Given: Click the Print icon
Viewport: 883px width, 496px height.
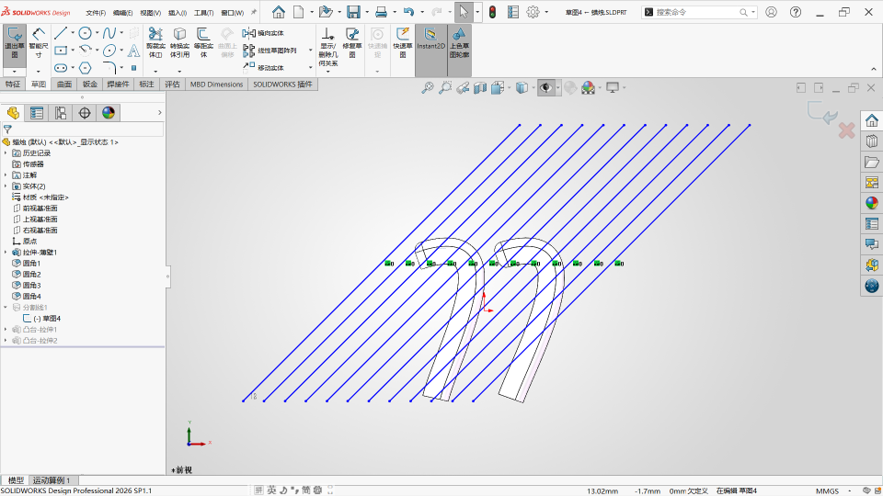Looking at the screenshot, I should 381,12.
